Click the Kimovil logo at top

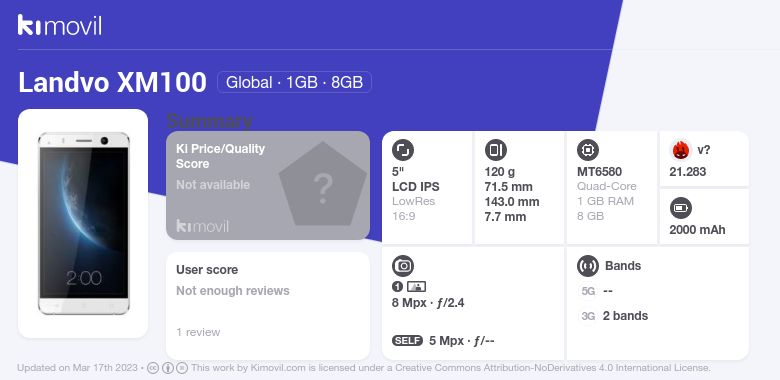60,25
